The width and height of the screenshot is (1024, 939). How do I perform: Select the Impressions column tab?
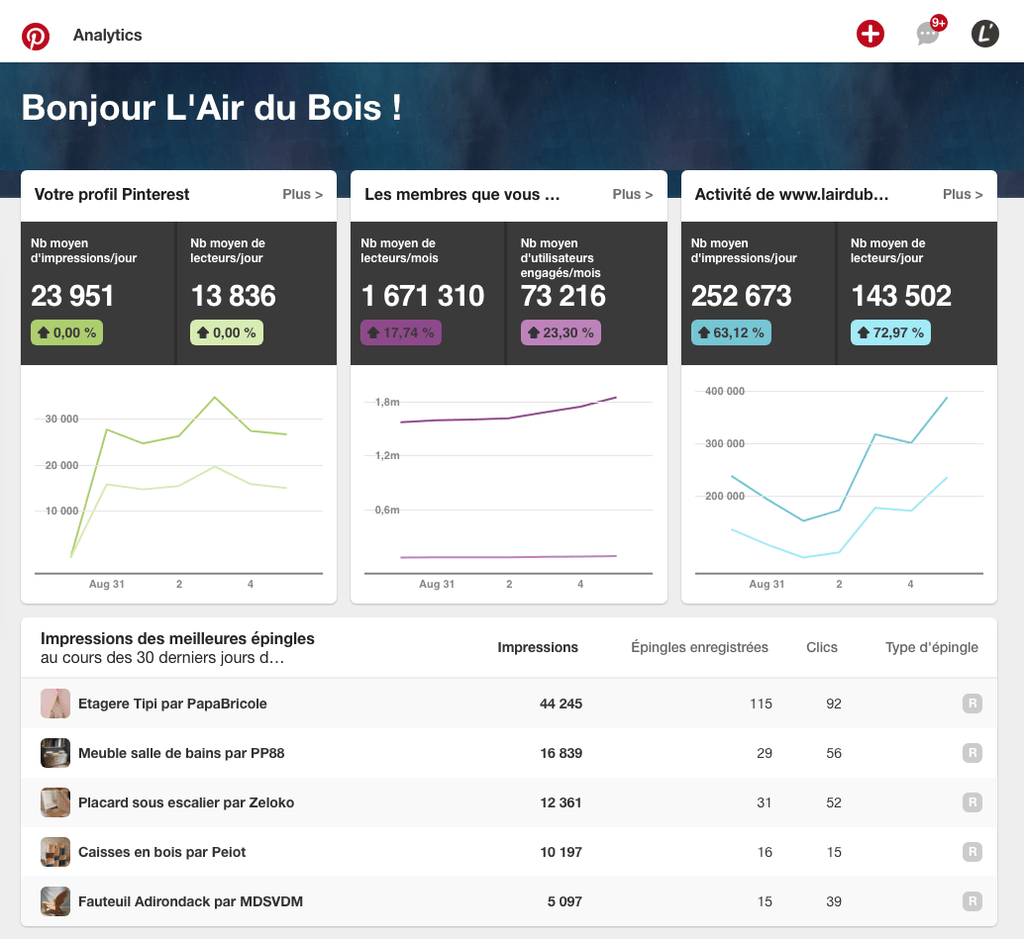point(537,647)
